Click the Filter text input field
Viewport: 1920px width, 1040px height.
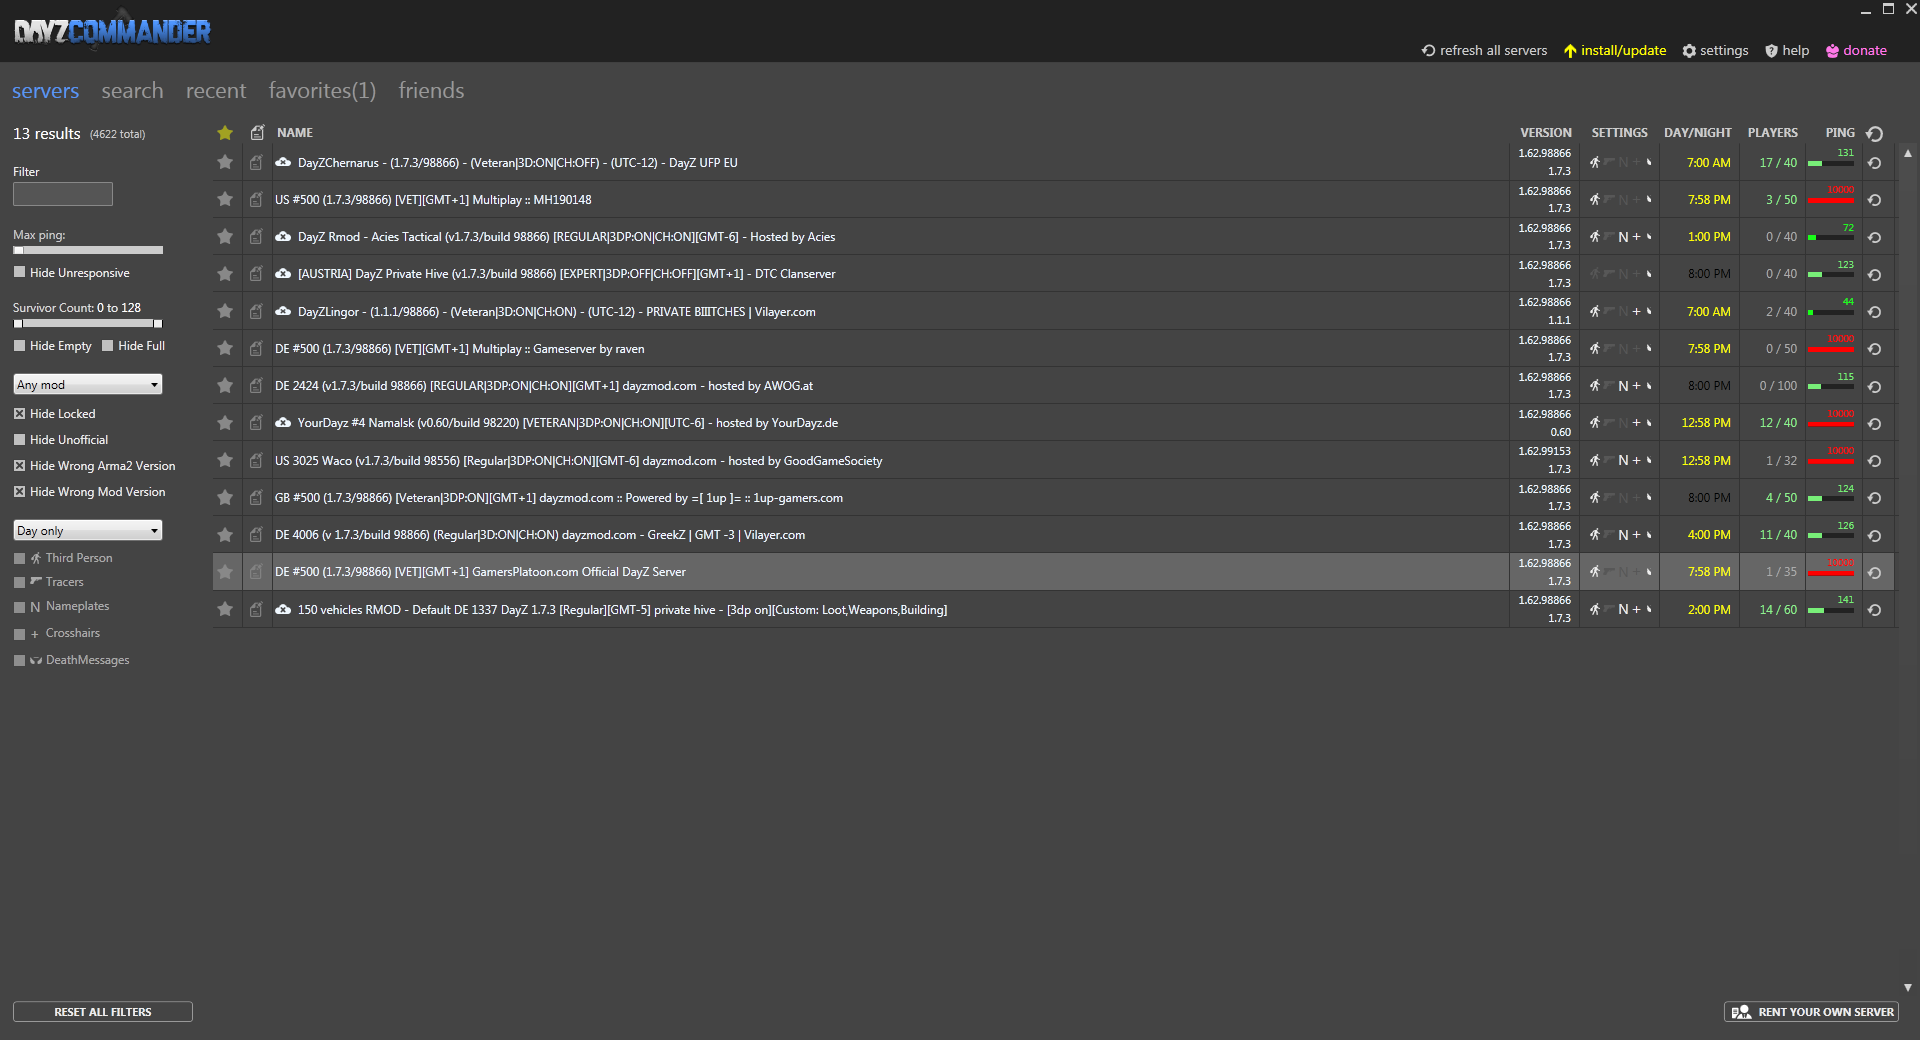[63, 194]
